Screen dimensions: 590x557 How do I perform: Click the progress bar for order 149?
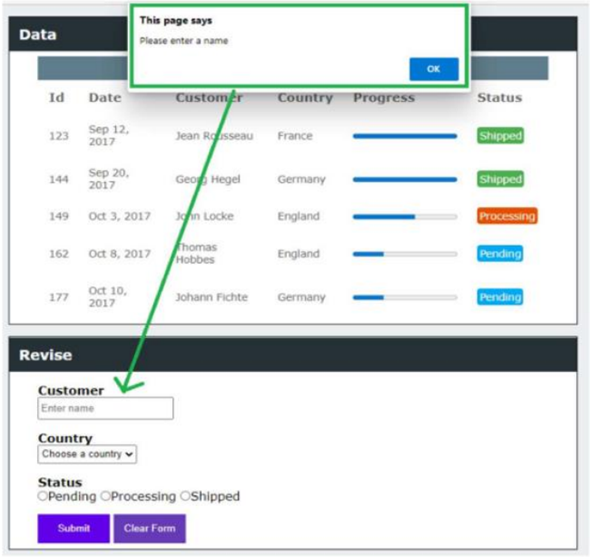coord(405,217)
